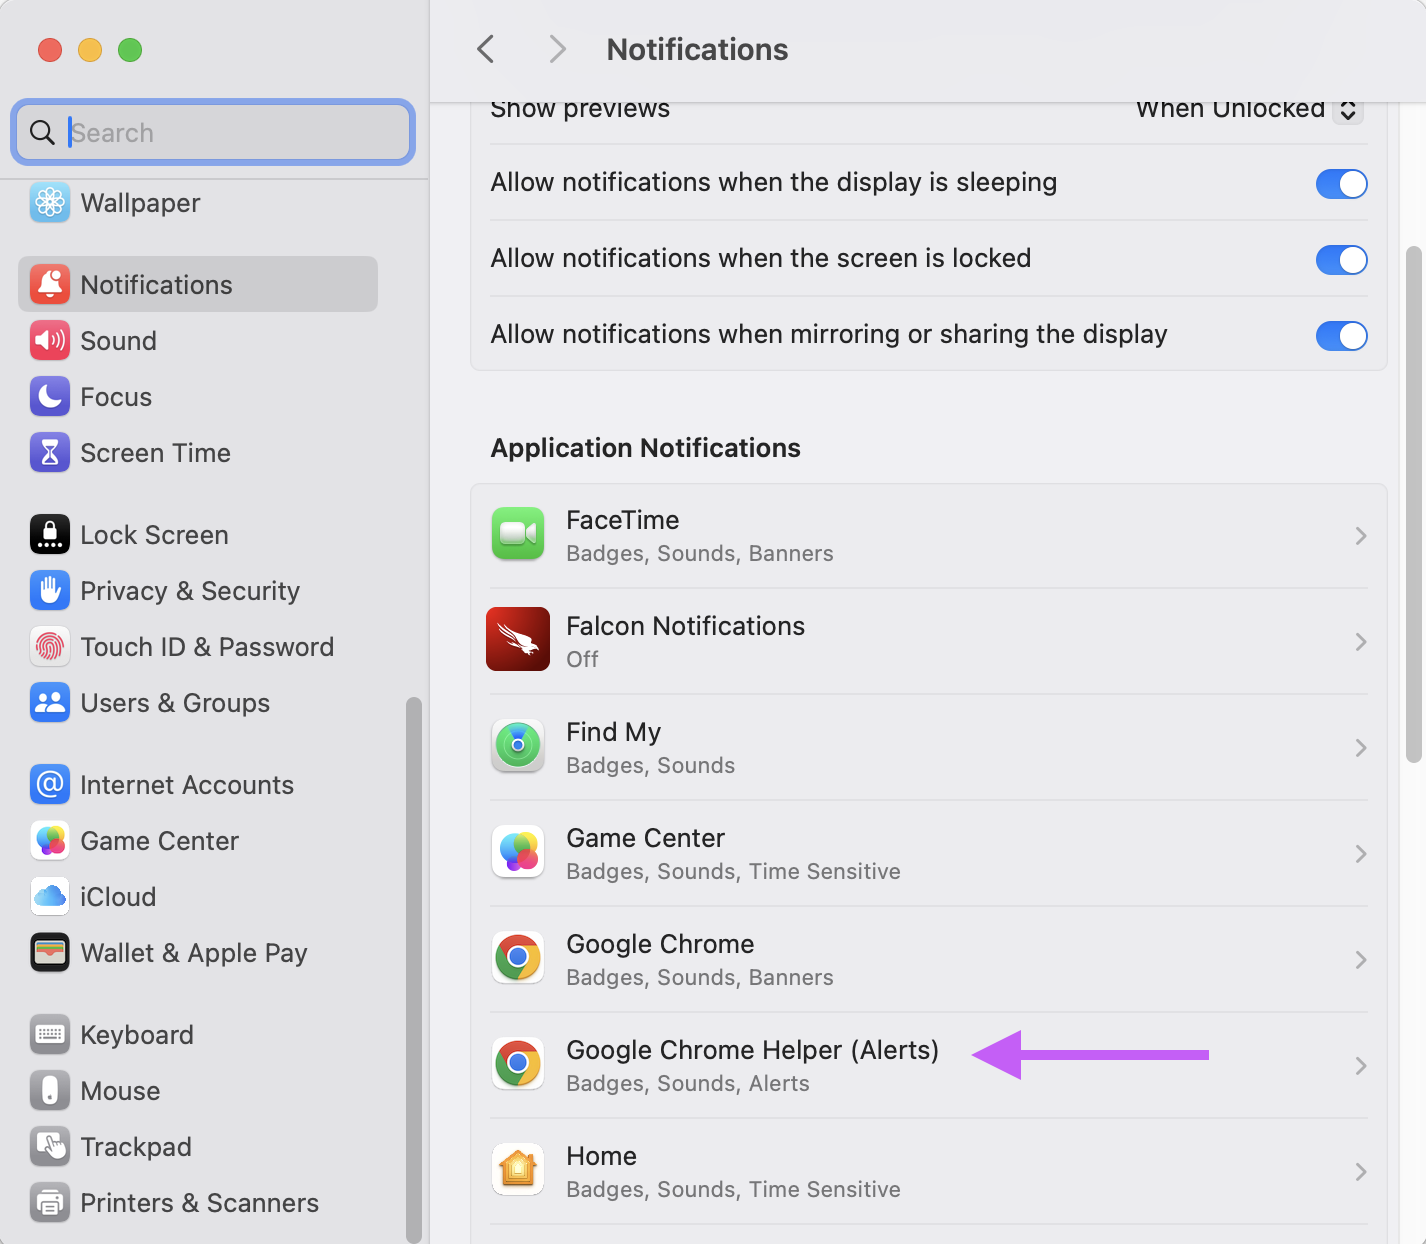The width and height of the screenshot is (1426, 1244).
Task: Select the Notifications bell icon in sidebar
Action: coord(50,285)
